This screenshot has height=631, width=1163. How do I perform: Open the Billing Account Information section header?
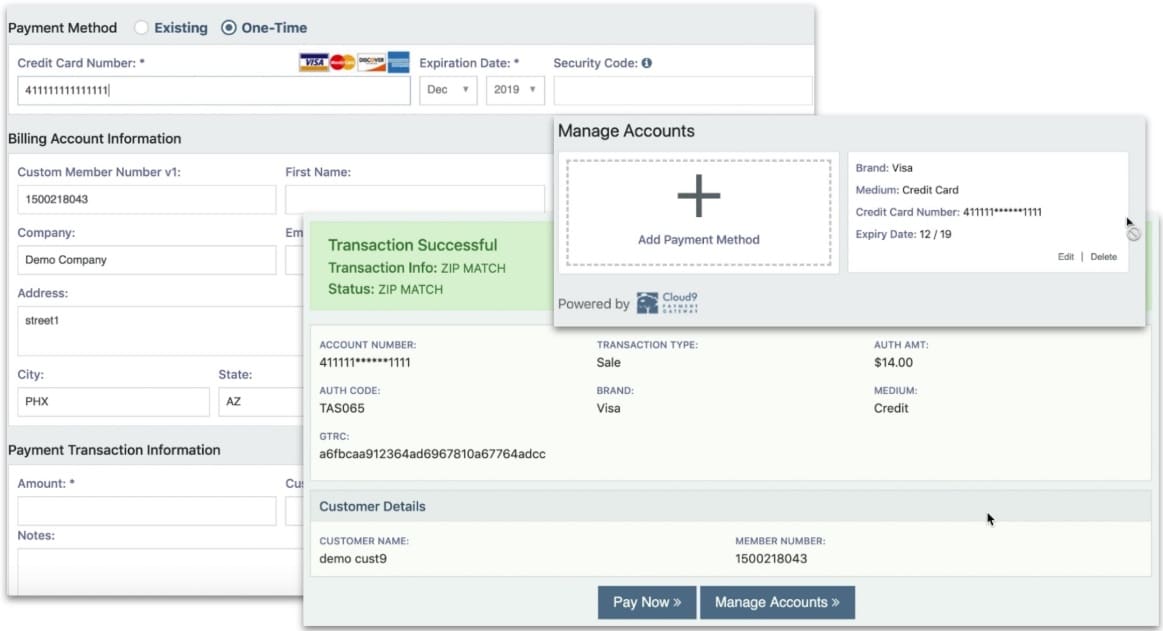coord(95,138)
